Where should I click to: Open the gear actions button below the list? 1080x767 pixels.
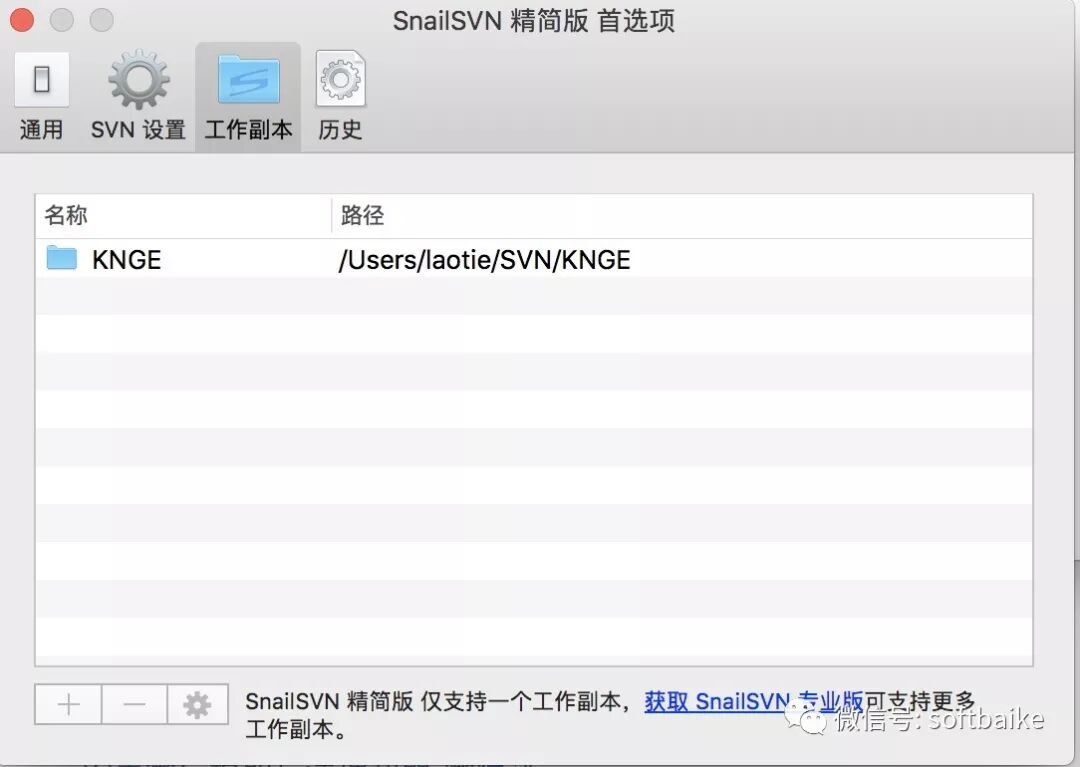click(198, 704)
